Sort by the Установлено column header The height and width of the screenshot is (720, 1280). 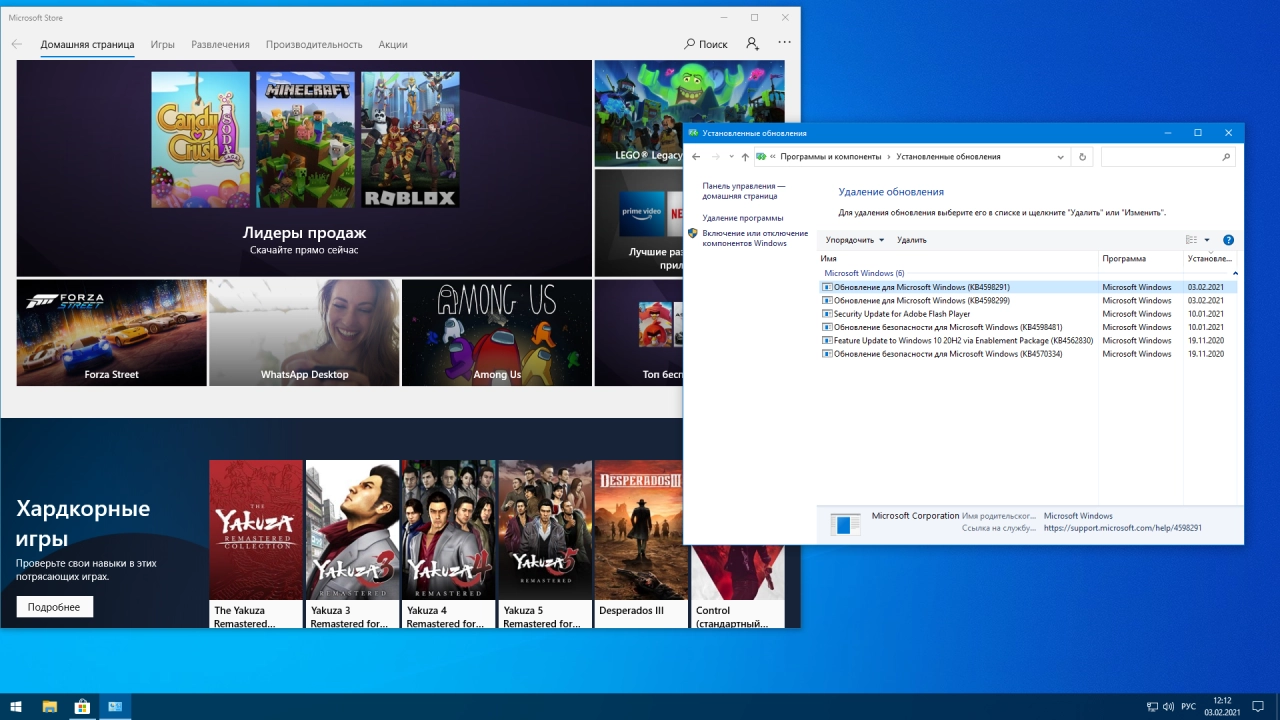pyautogui.click(x=1210, y=258)
